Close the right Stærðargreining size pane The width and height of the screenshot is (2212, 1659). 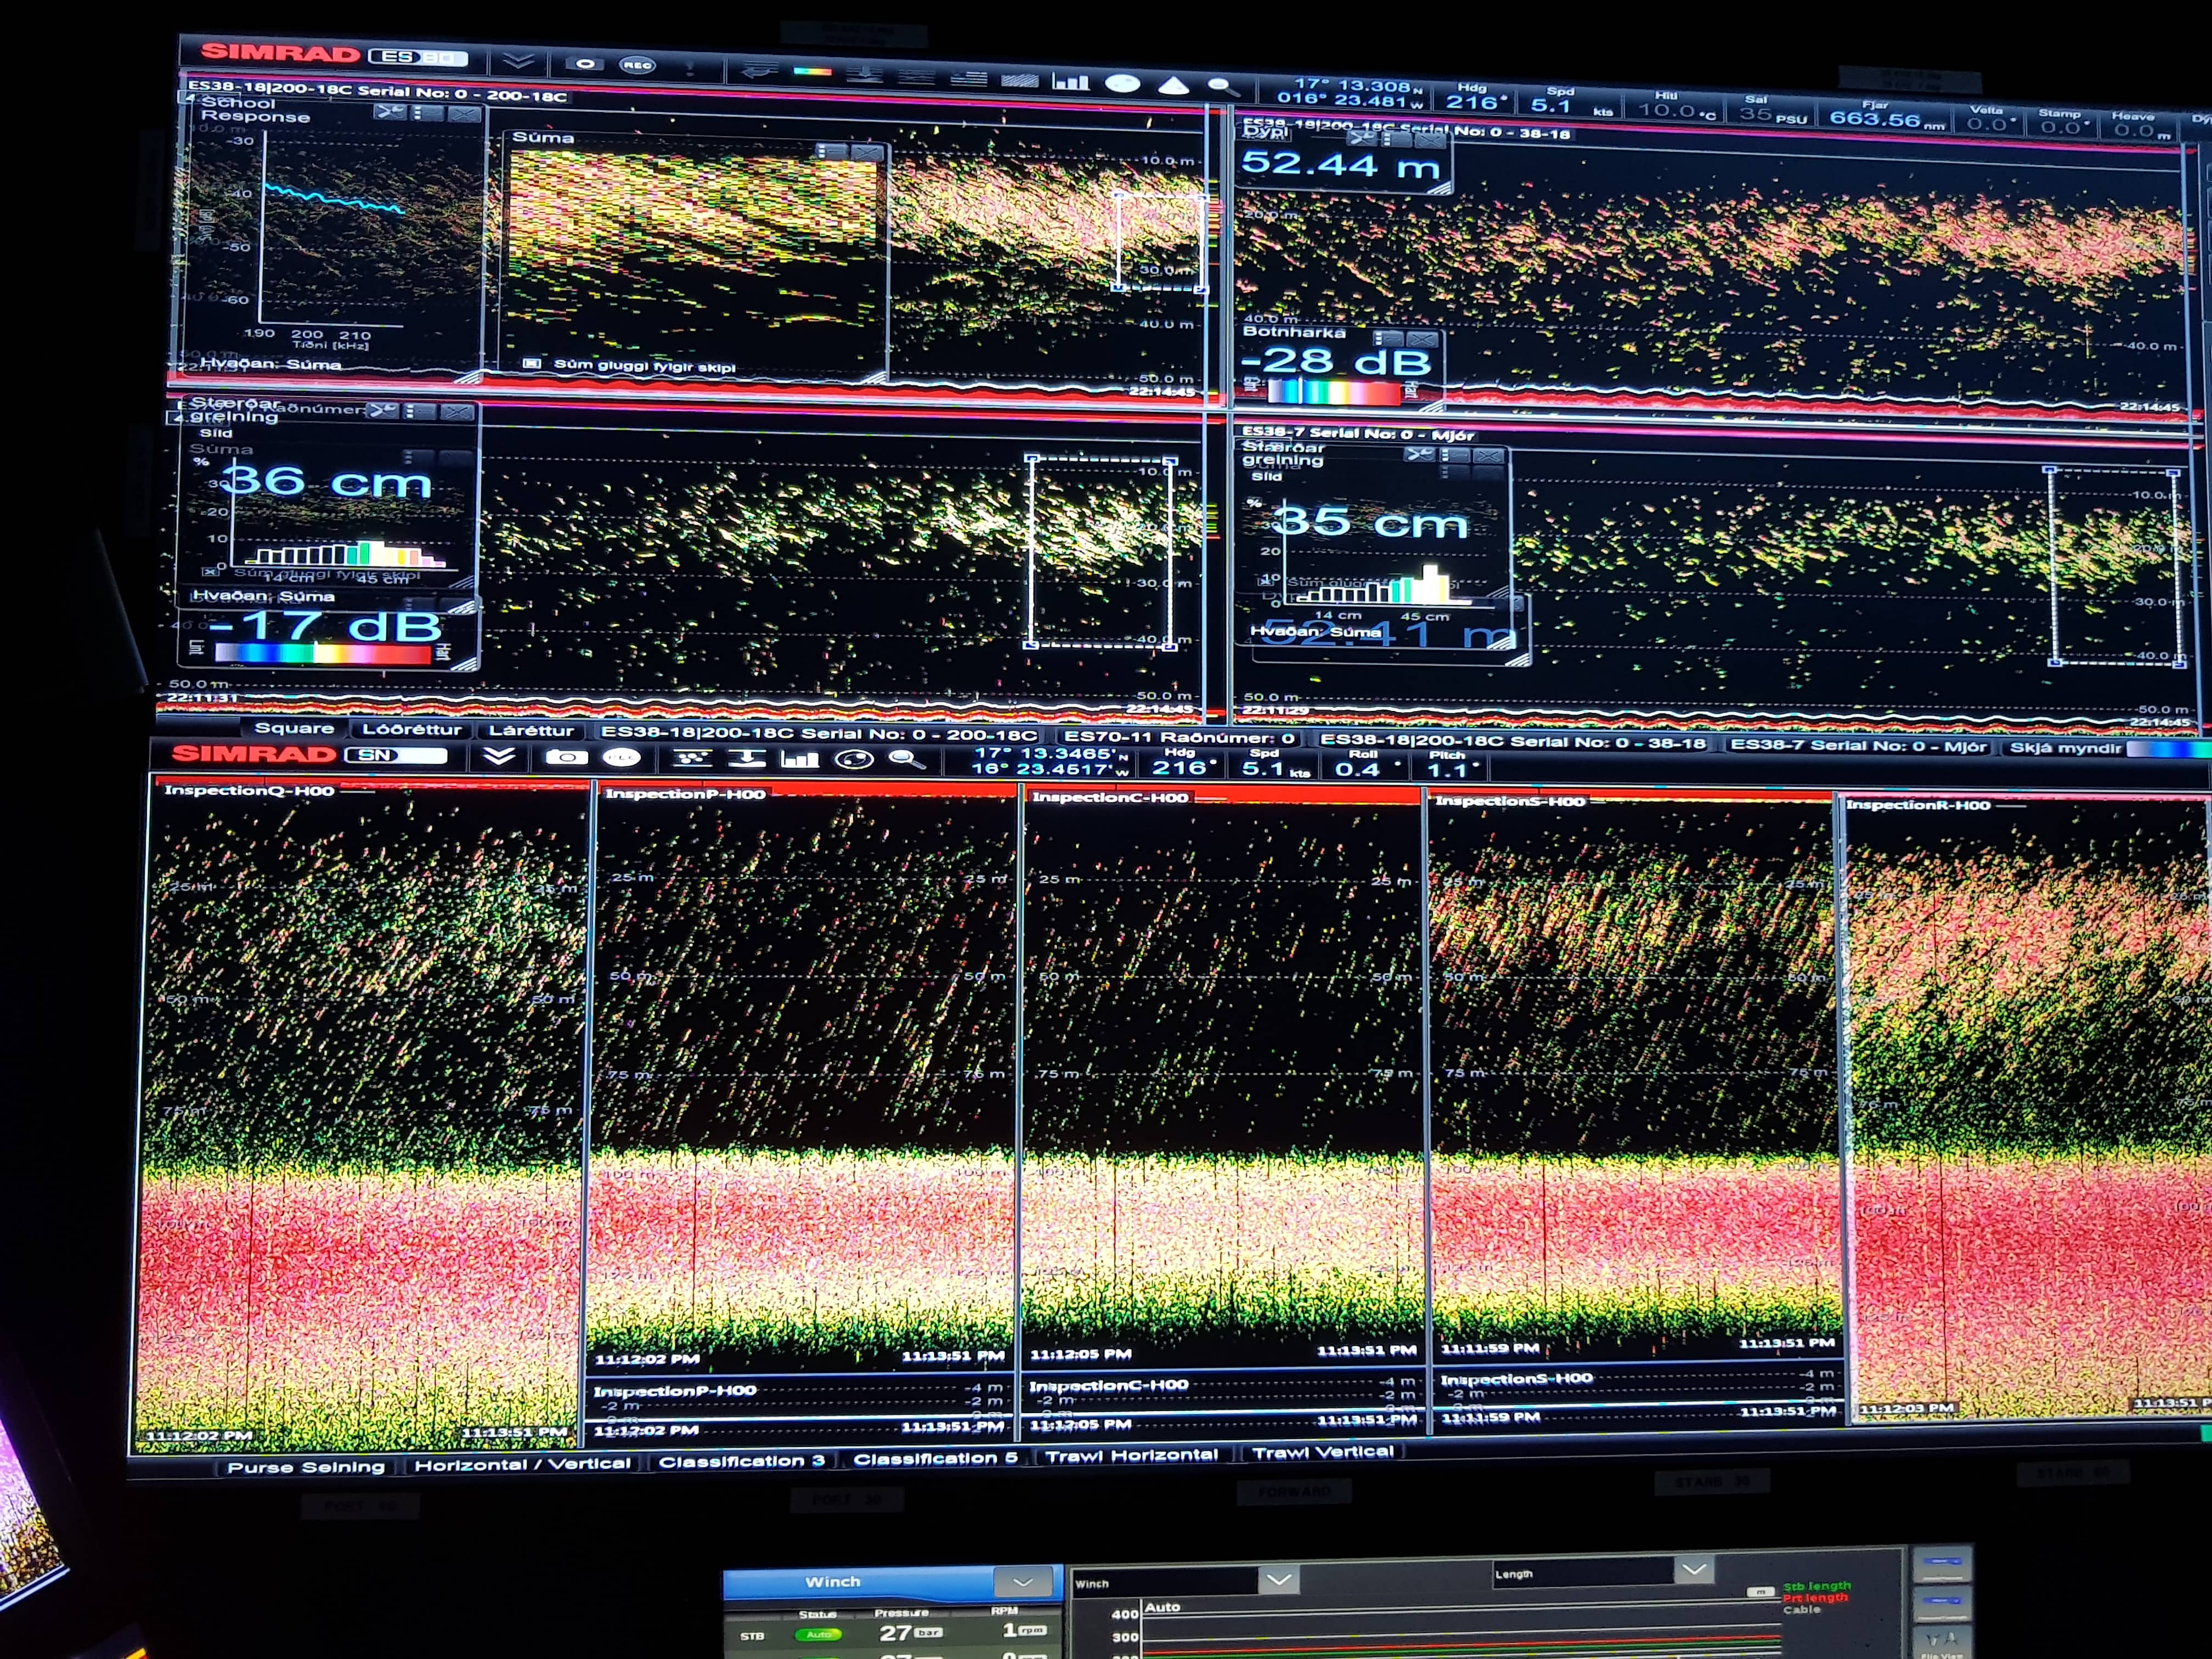[1489, 456]
